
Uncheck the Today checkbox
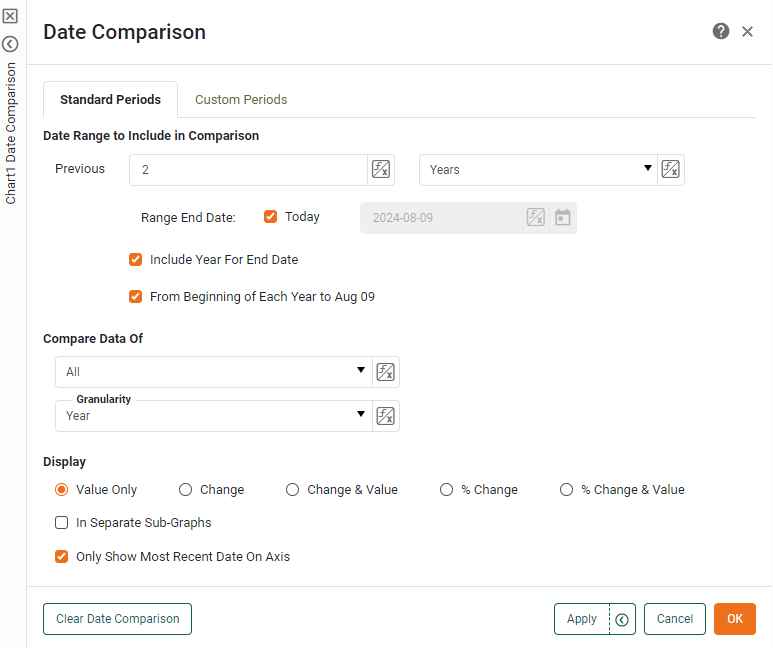tap(270, 216)
